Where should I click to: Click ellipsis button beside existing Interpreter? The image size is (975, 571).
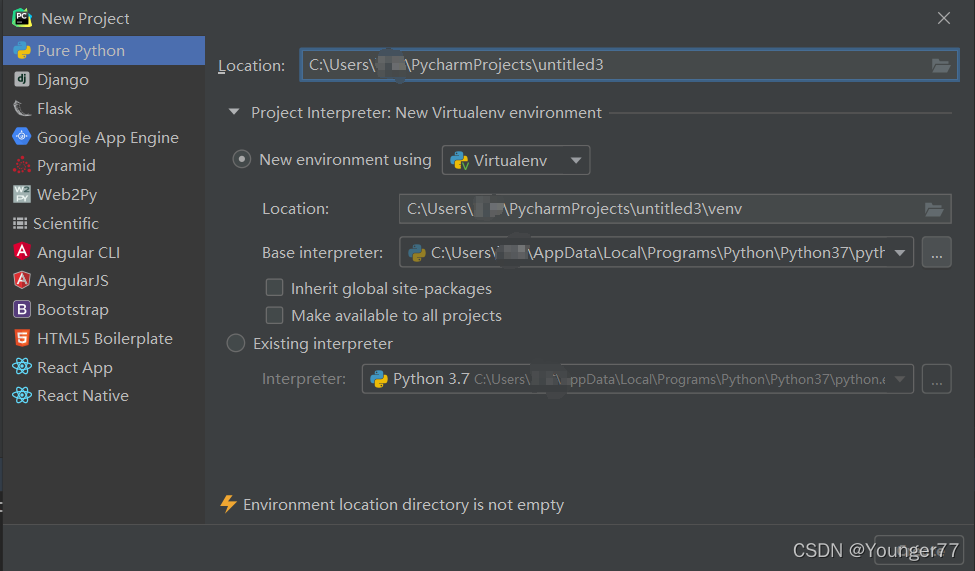pyautogui.click(x=936, y=379)
